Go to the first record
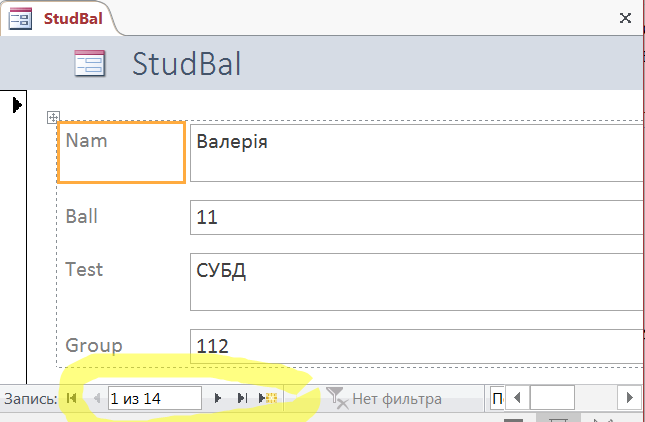 pyautogui.click(x=71, y=398)
